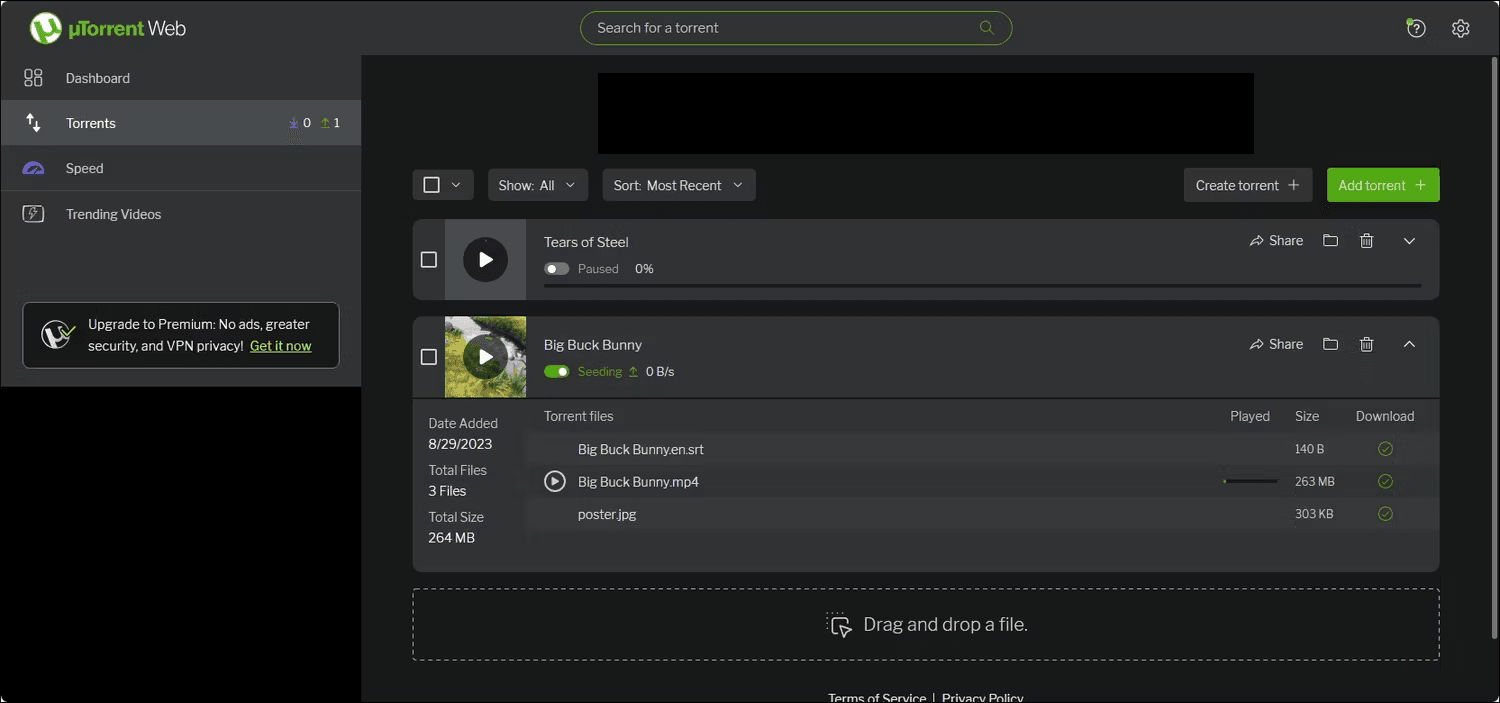Image resolution: width=1500 pixels, height=703 pixels.
Task: Click the search magnifier icon
Action: tap(987, 28)
